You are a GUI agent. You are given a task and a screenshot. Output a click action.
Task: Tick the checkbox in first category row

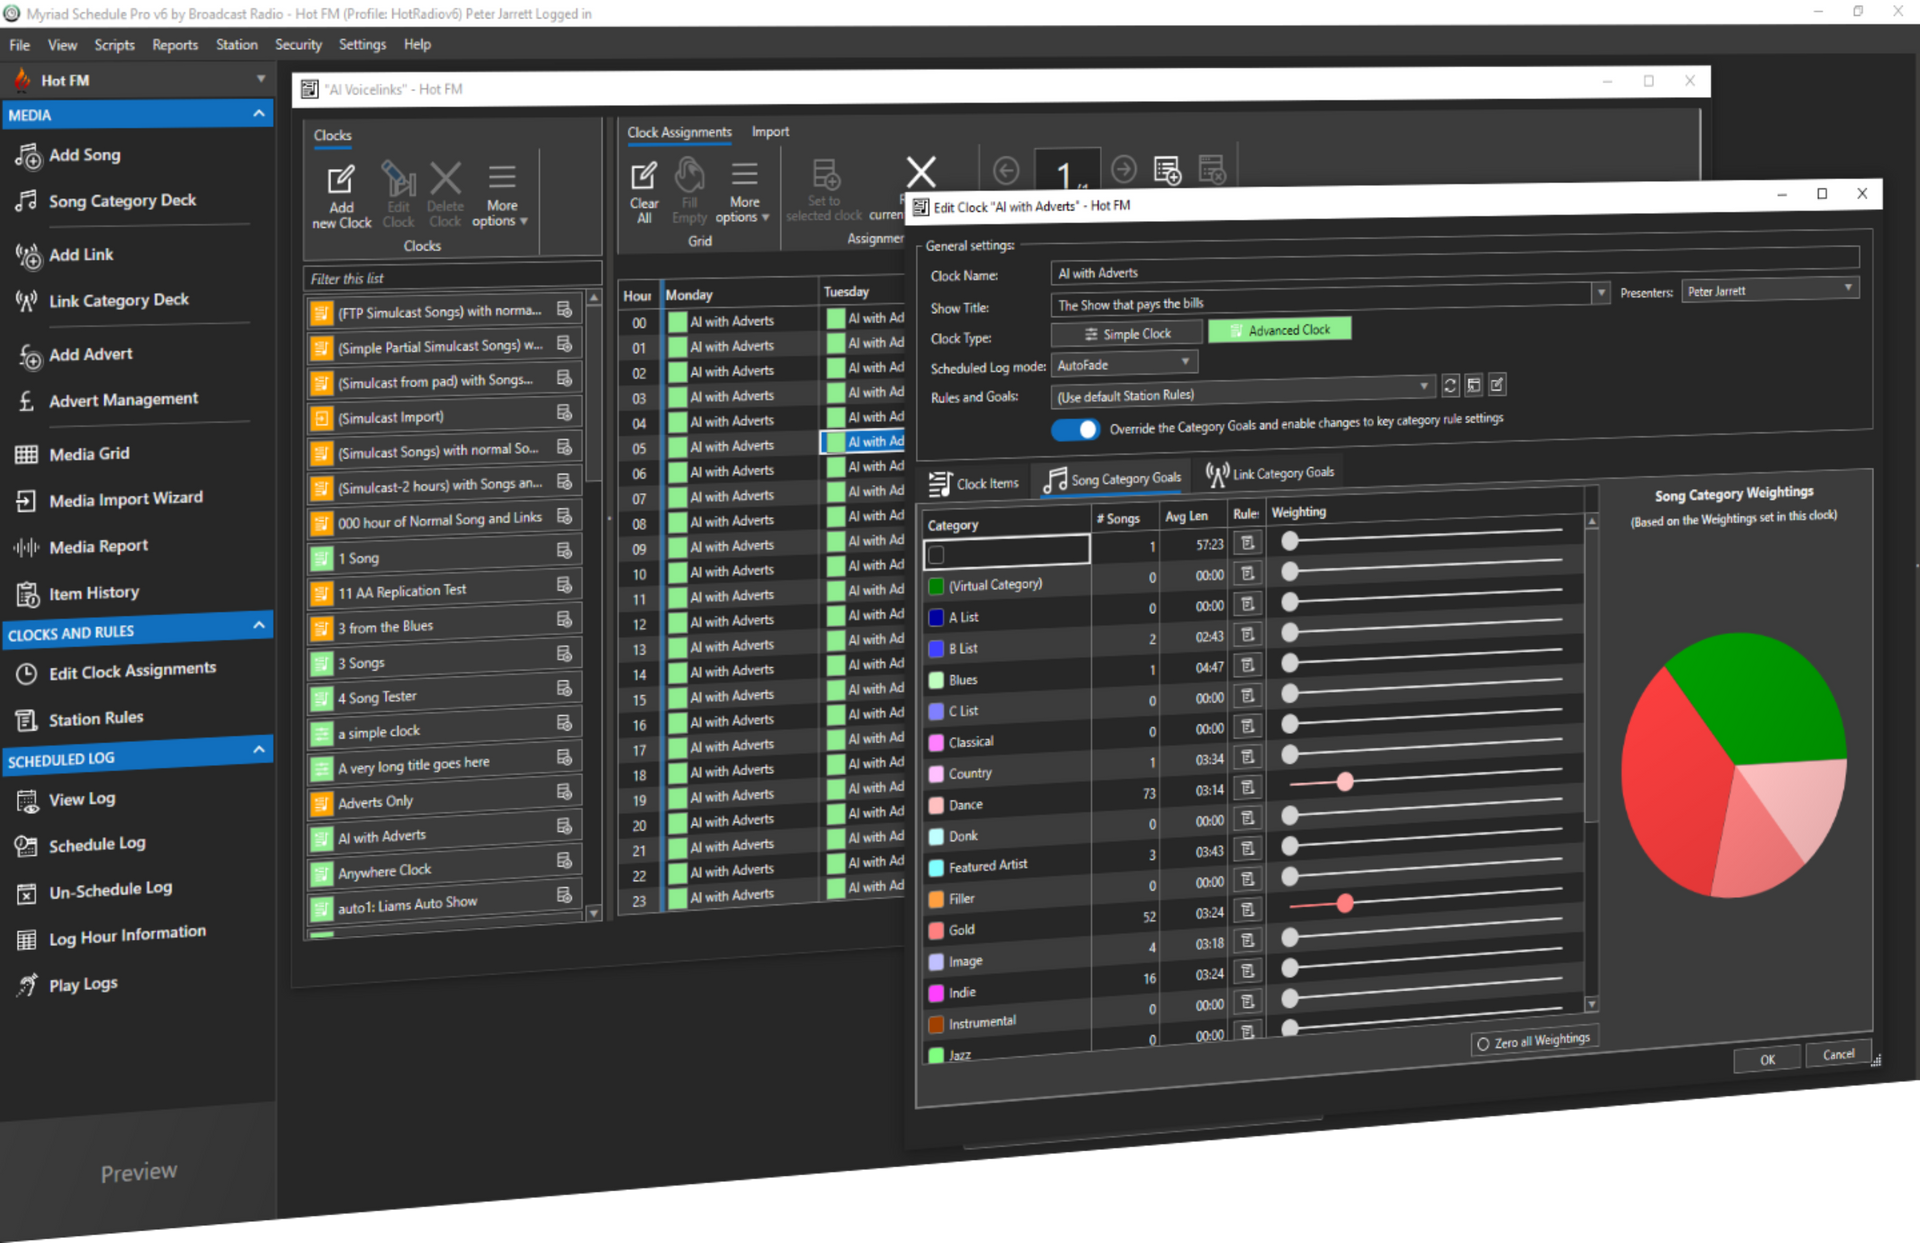coord(937,554)
